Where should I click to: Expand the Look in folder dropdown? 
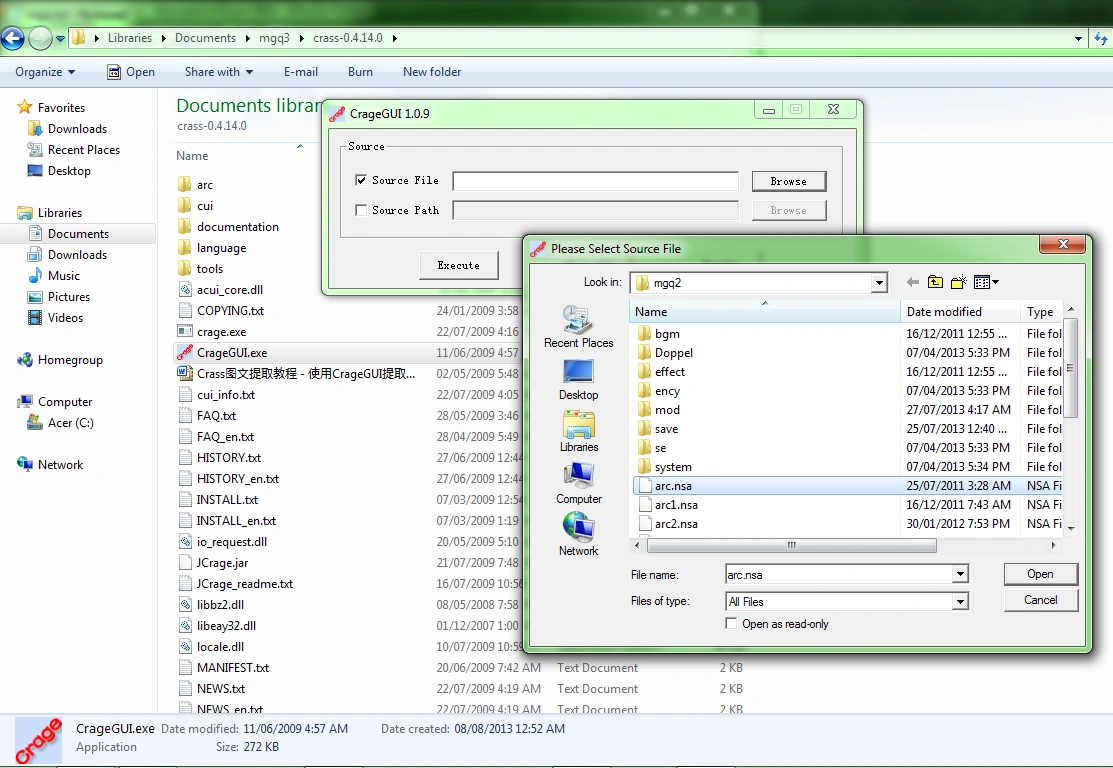point(879,282)
